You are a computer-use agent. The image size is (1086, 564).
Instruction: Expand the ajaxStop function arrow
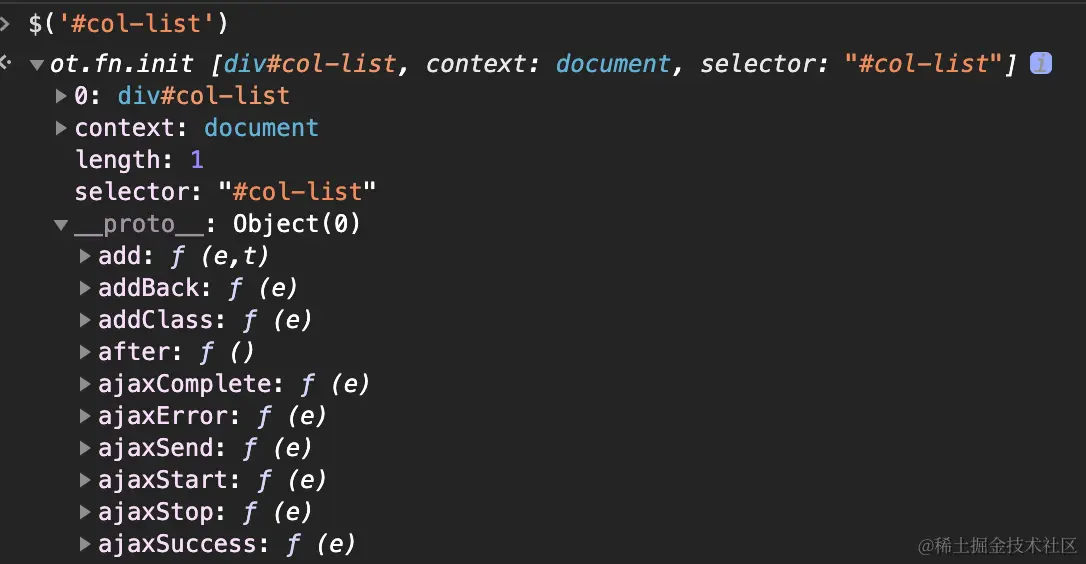pyautogui.click(x=86, y=513)
